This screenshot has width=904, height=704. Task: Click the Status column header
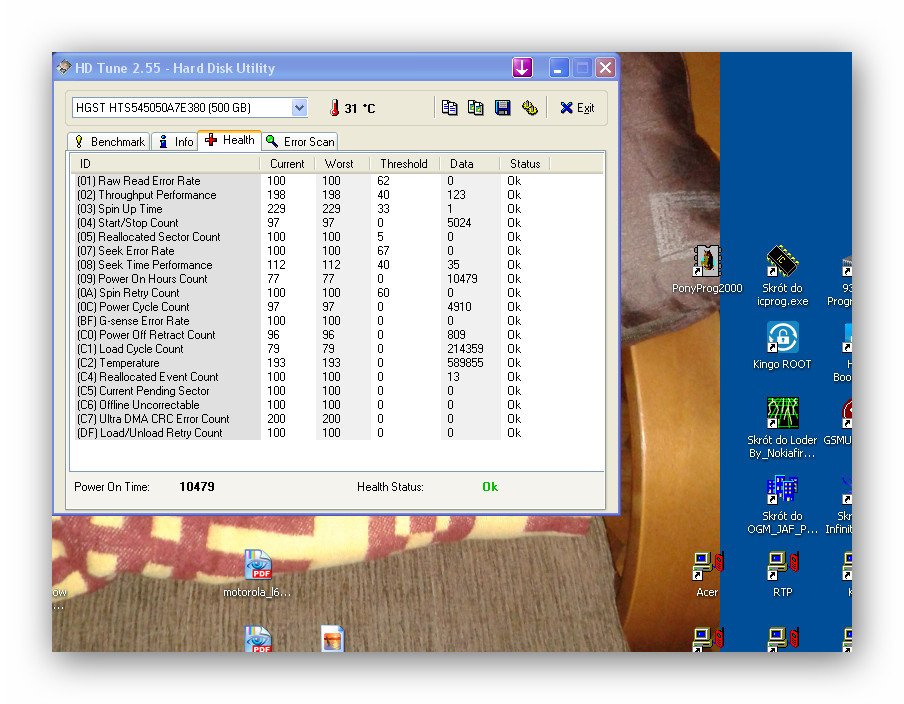[525, 164]
